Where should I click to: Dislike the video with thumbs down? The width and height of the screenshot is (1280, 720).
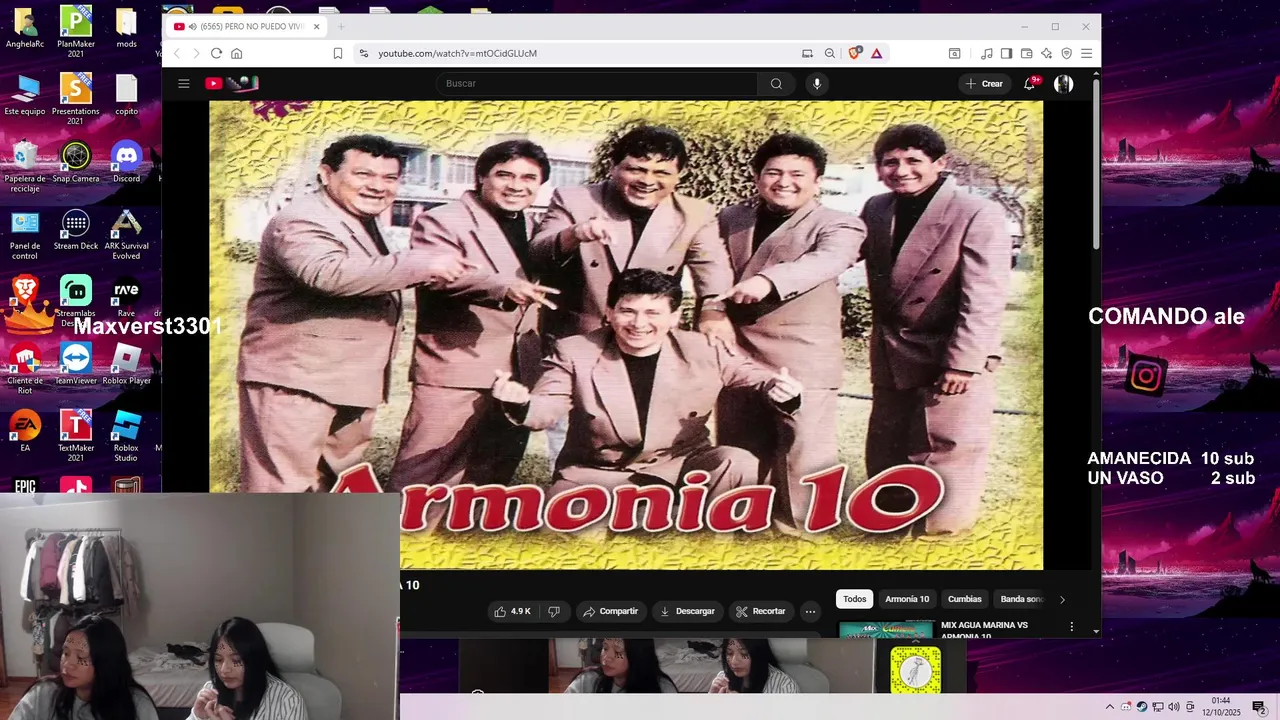tap(554, 611)
